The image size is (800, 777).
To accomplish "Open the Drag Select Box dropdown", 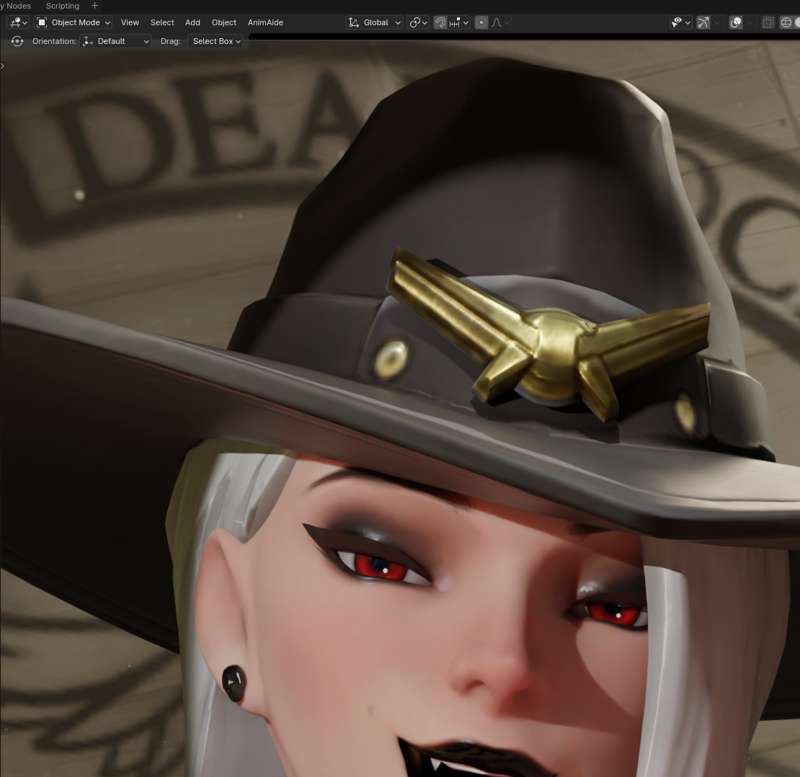I will pyautogui.click(x=216, y=41).
